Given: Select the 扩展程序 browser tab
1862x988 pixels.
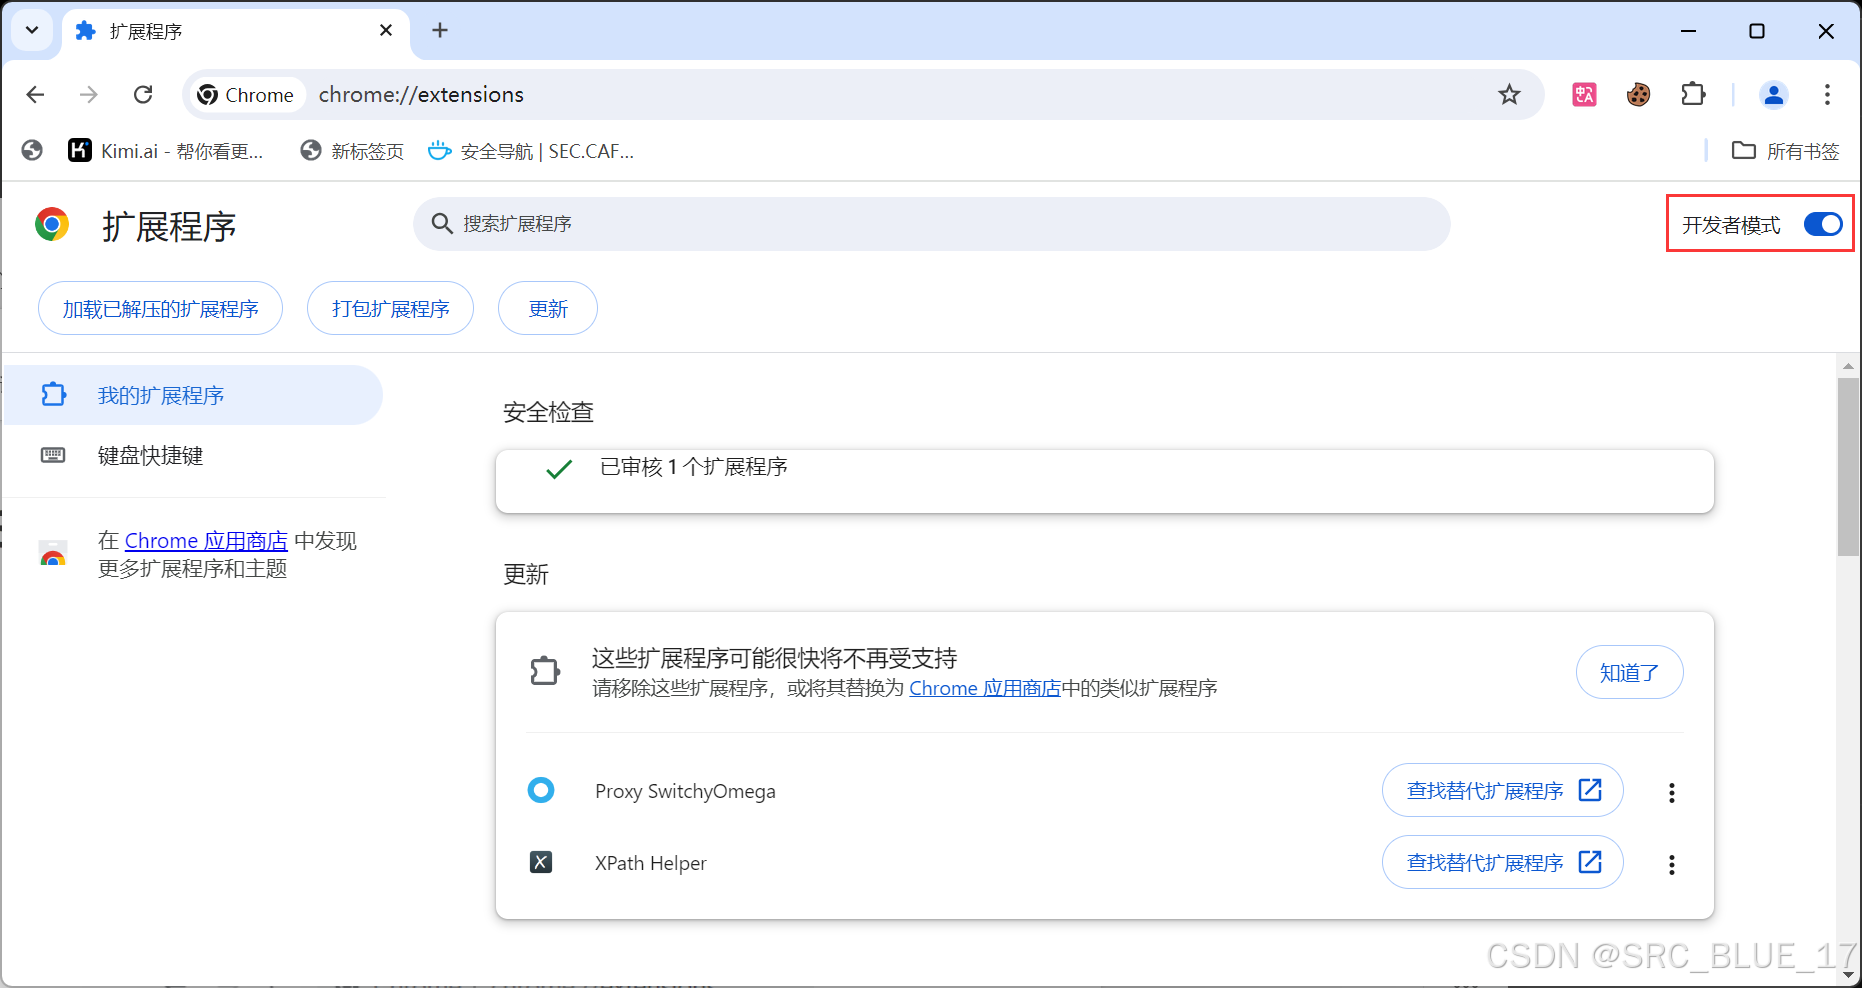Looking at the screenshot, I should point(236,33).
